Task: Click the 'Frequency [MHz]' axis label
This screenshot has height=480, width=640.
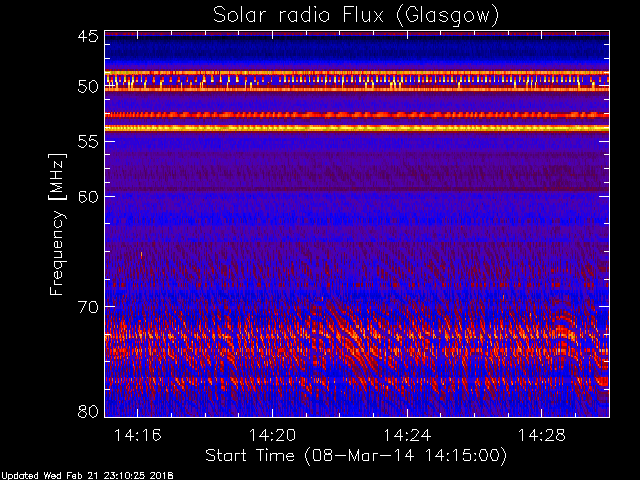Action: click(x=57, y=224)
